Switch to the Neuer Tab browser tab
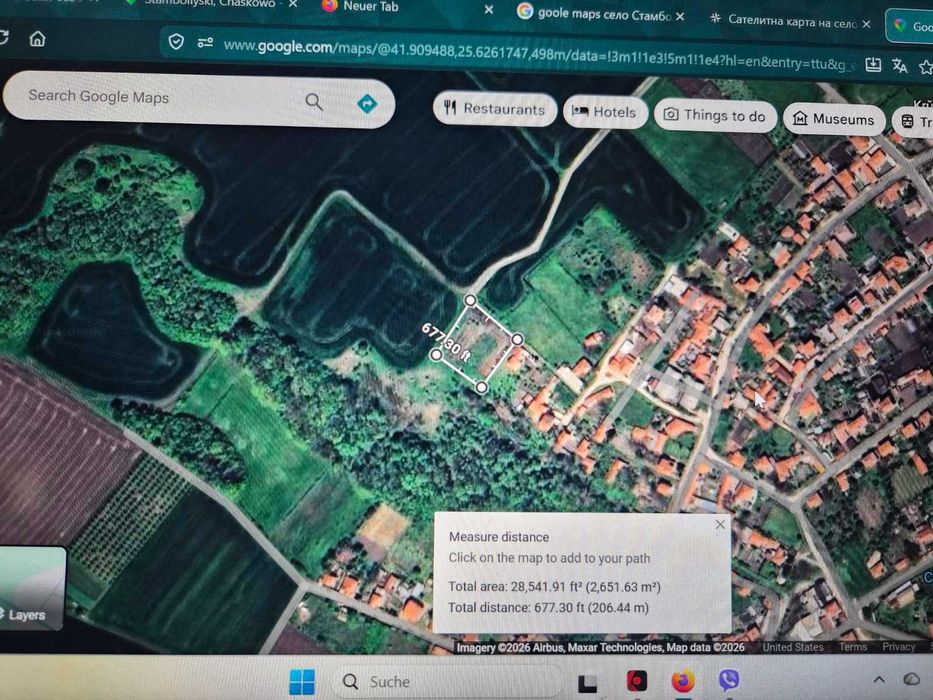This screenshot has width=933, height=700. [x=370, y=7]
